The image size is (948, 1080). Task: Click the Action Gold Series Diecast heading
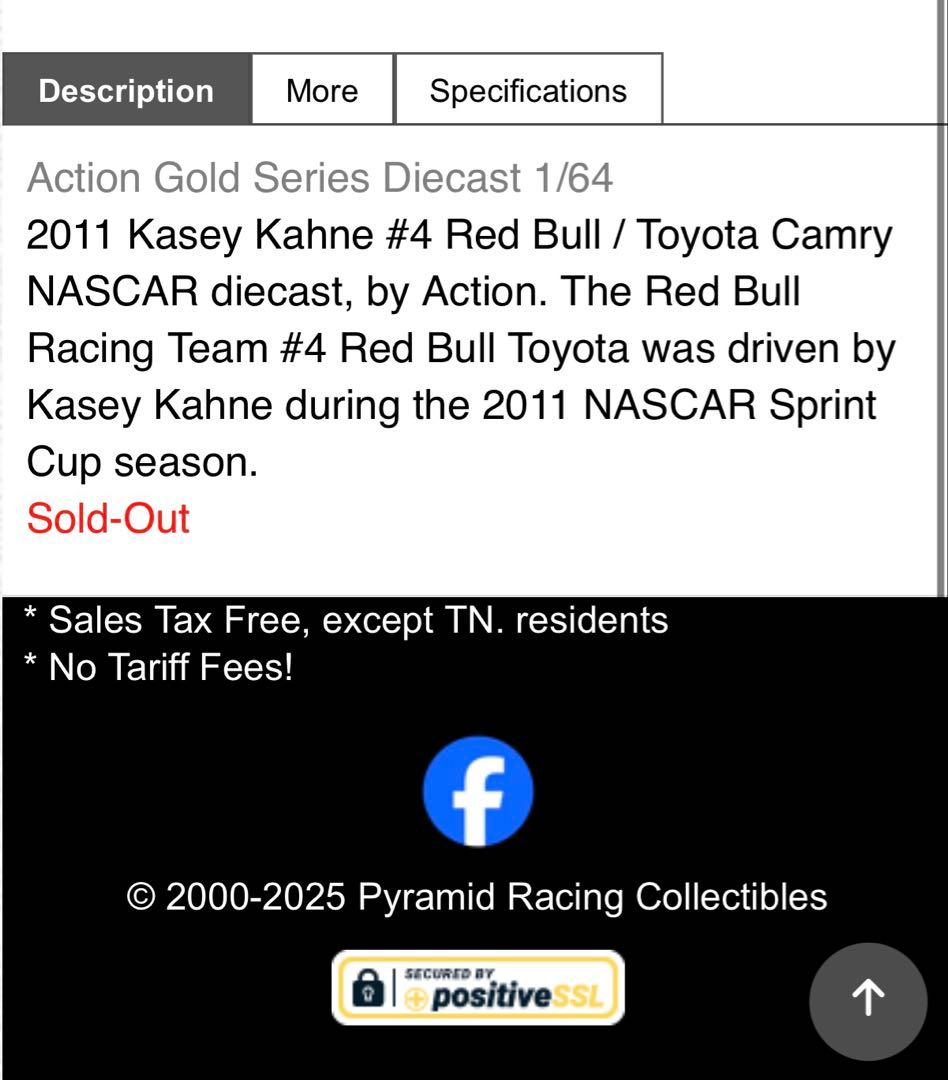(320, 179)
